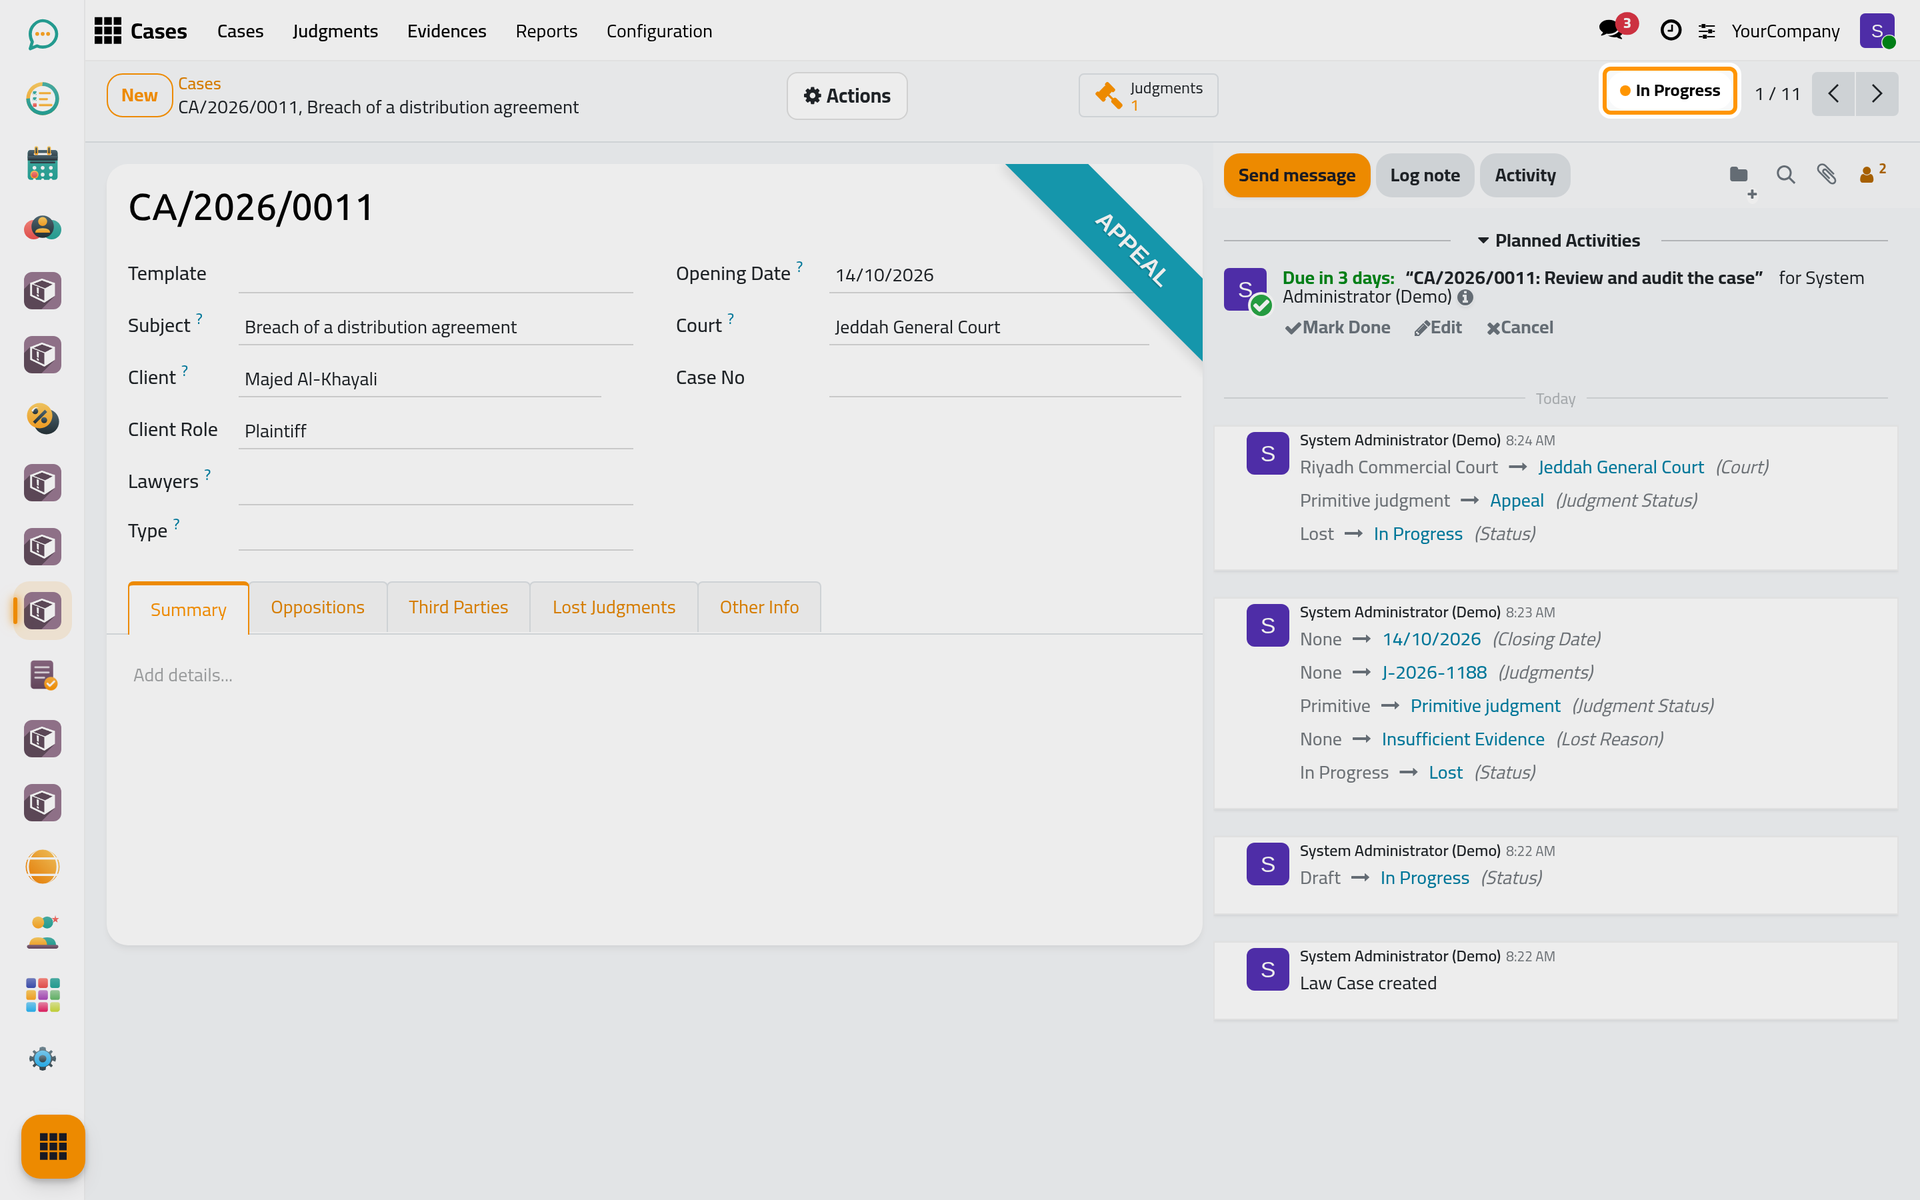Open the settings gear app in sidebar

[x=42, y=1059]
